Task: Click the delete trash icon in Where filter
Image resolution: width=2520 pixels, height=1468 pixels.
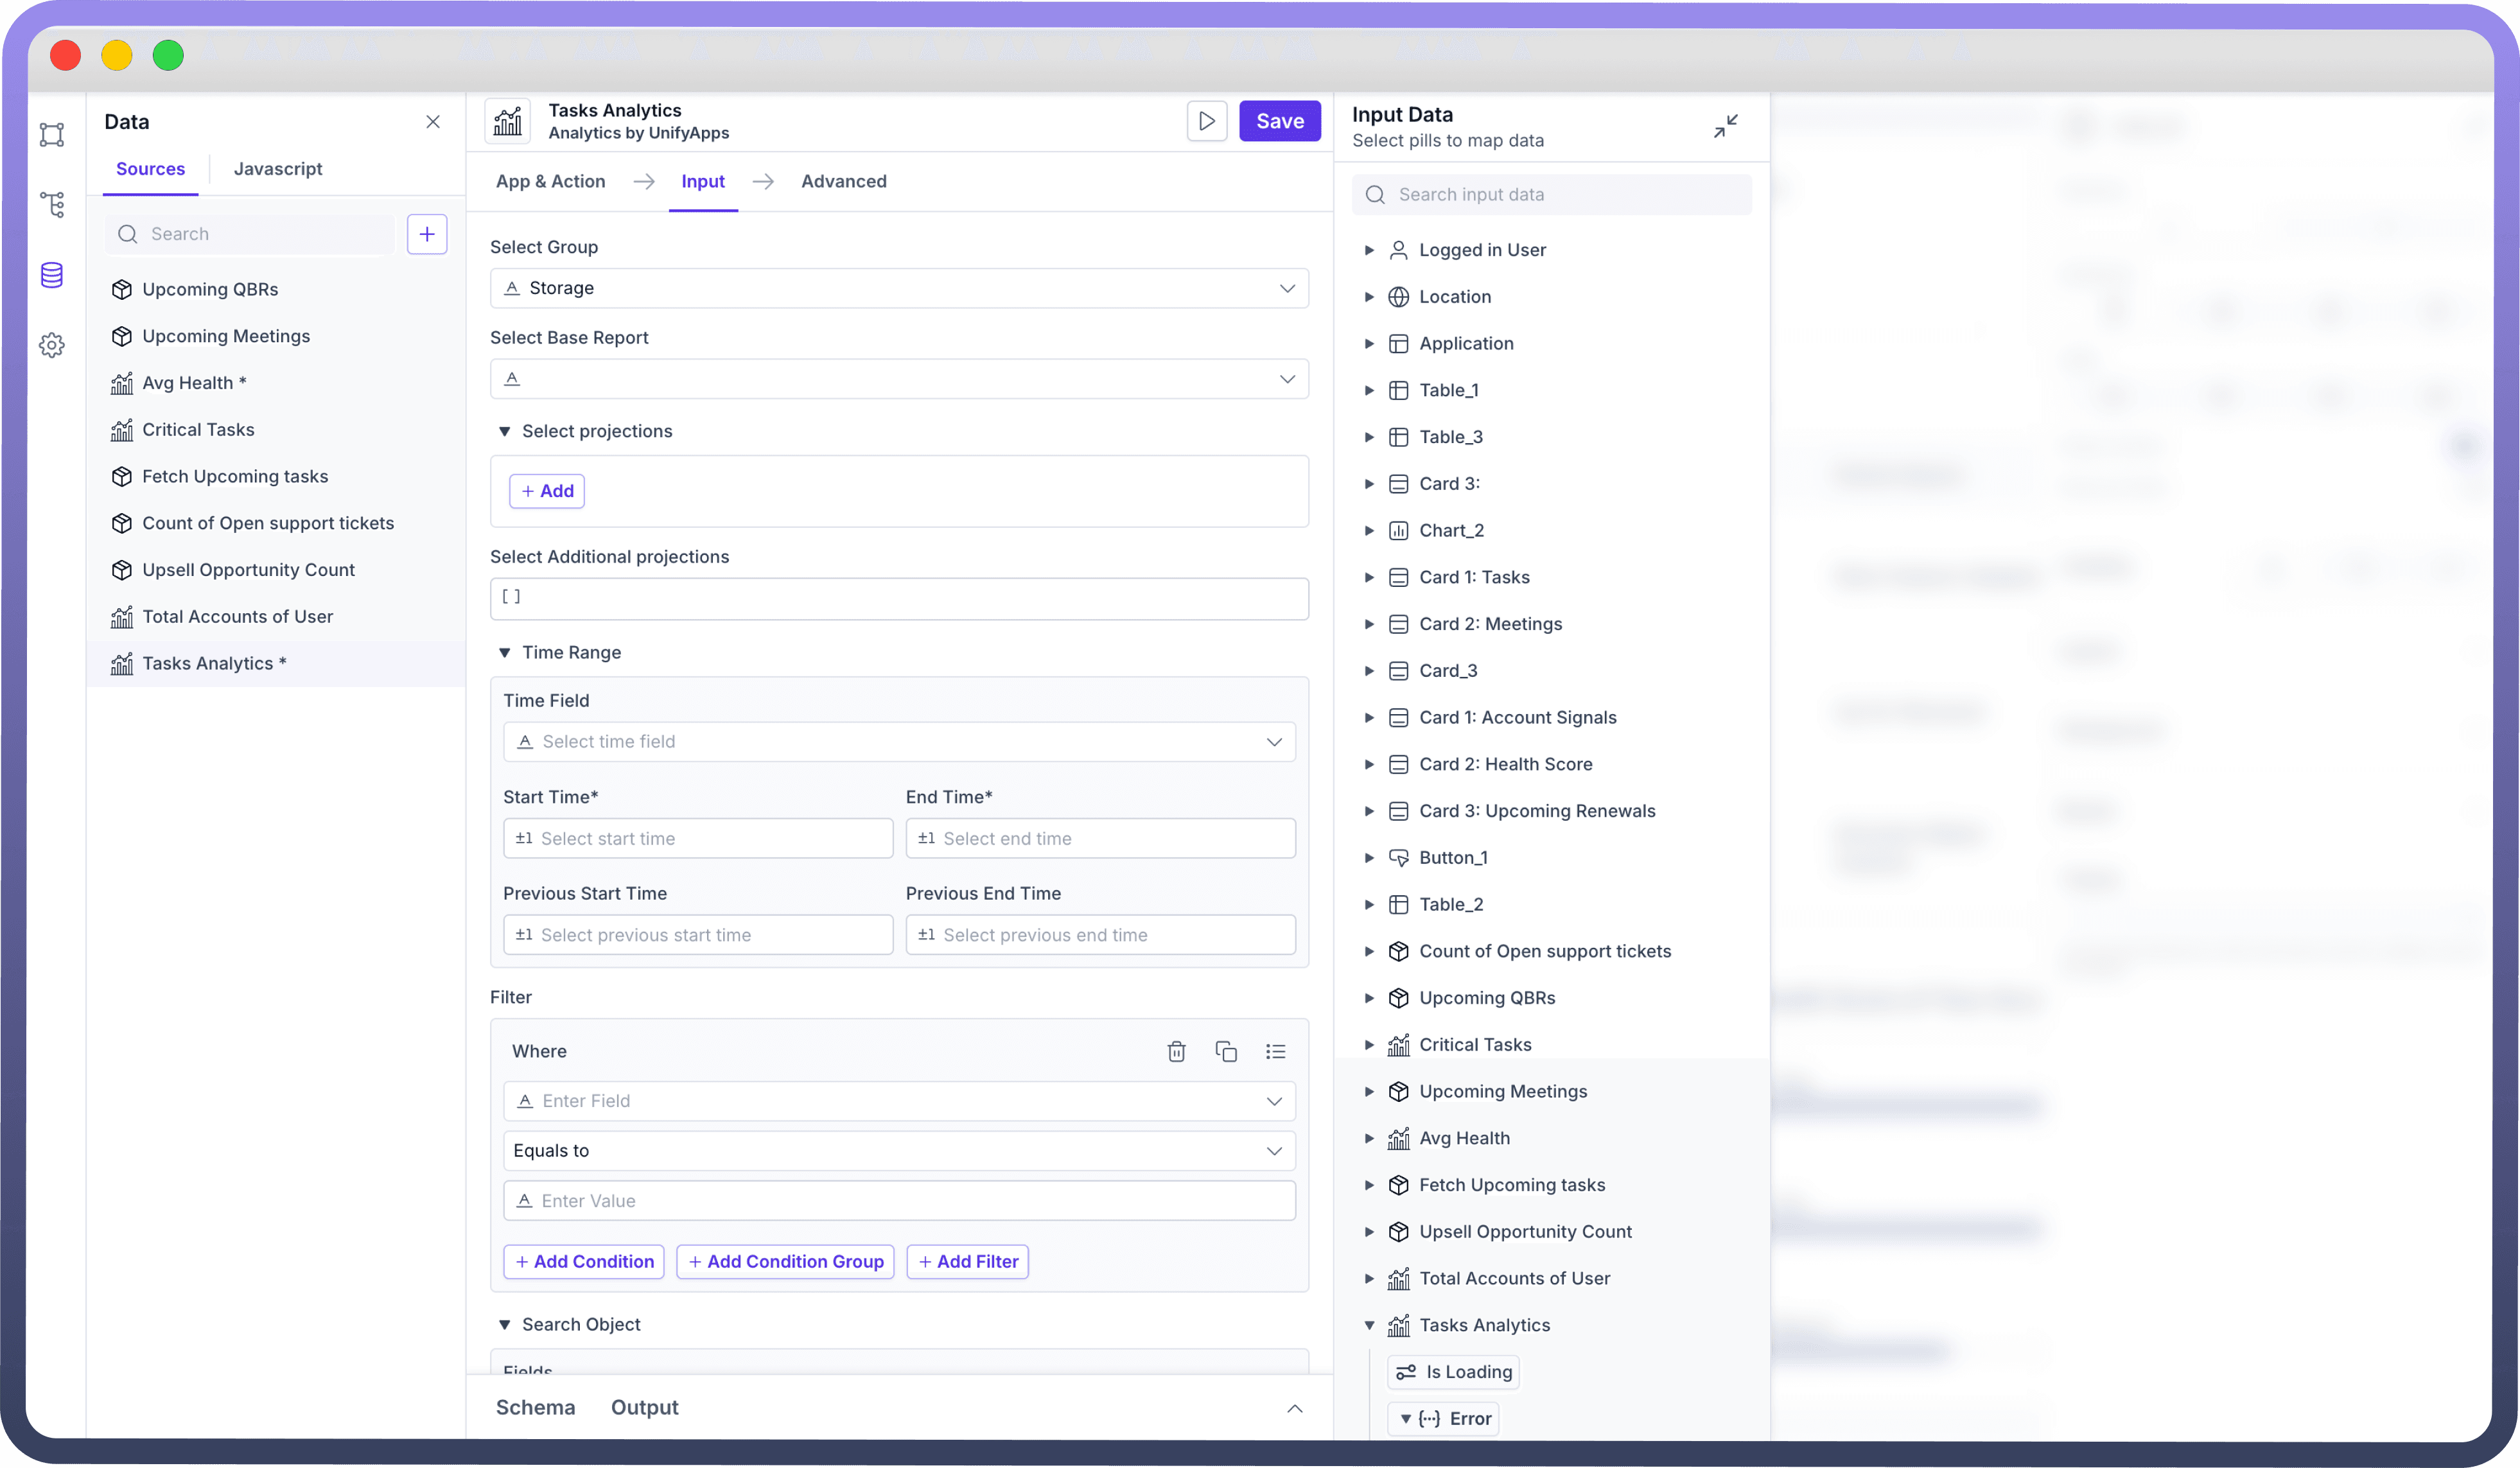Action: (x=1176, y=1051)
